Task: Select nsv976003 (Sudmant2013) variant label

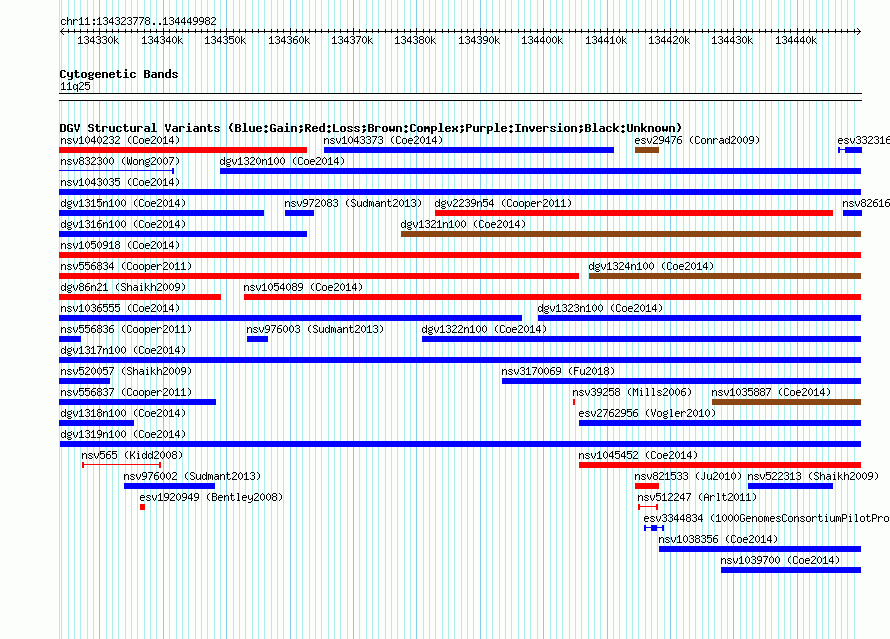Action: [315, 329]
